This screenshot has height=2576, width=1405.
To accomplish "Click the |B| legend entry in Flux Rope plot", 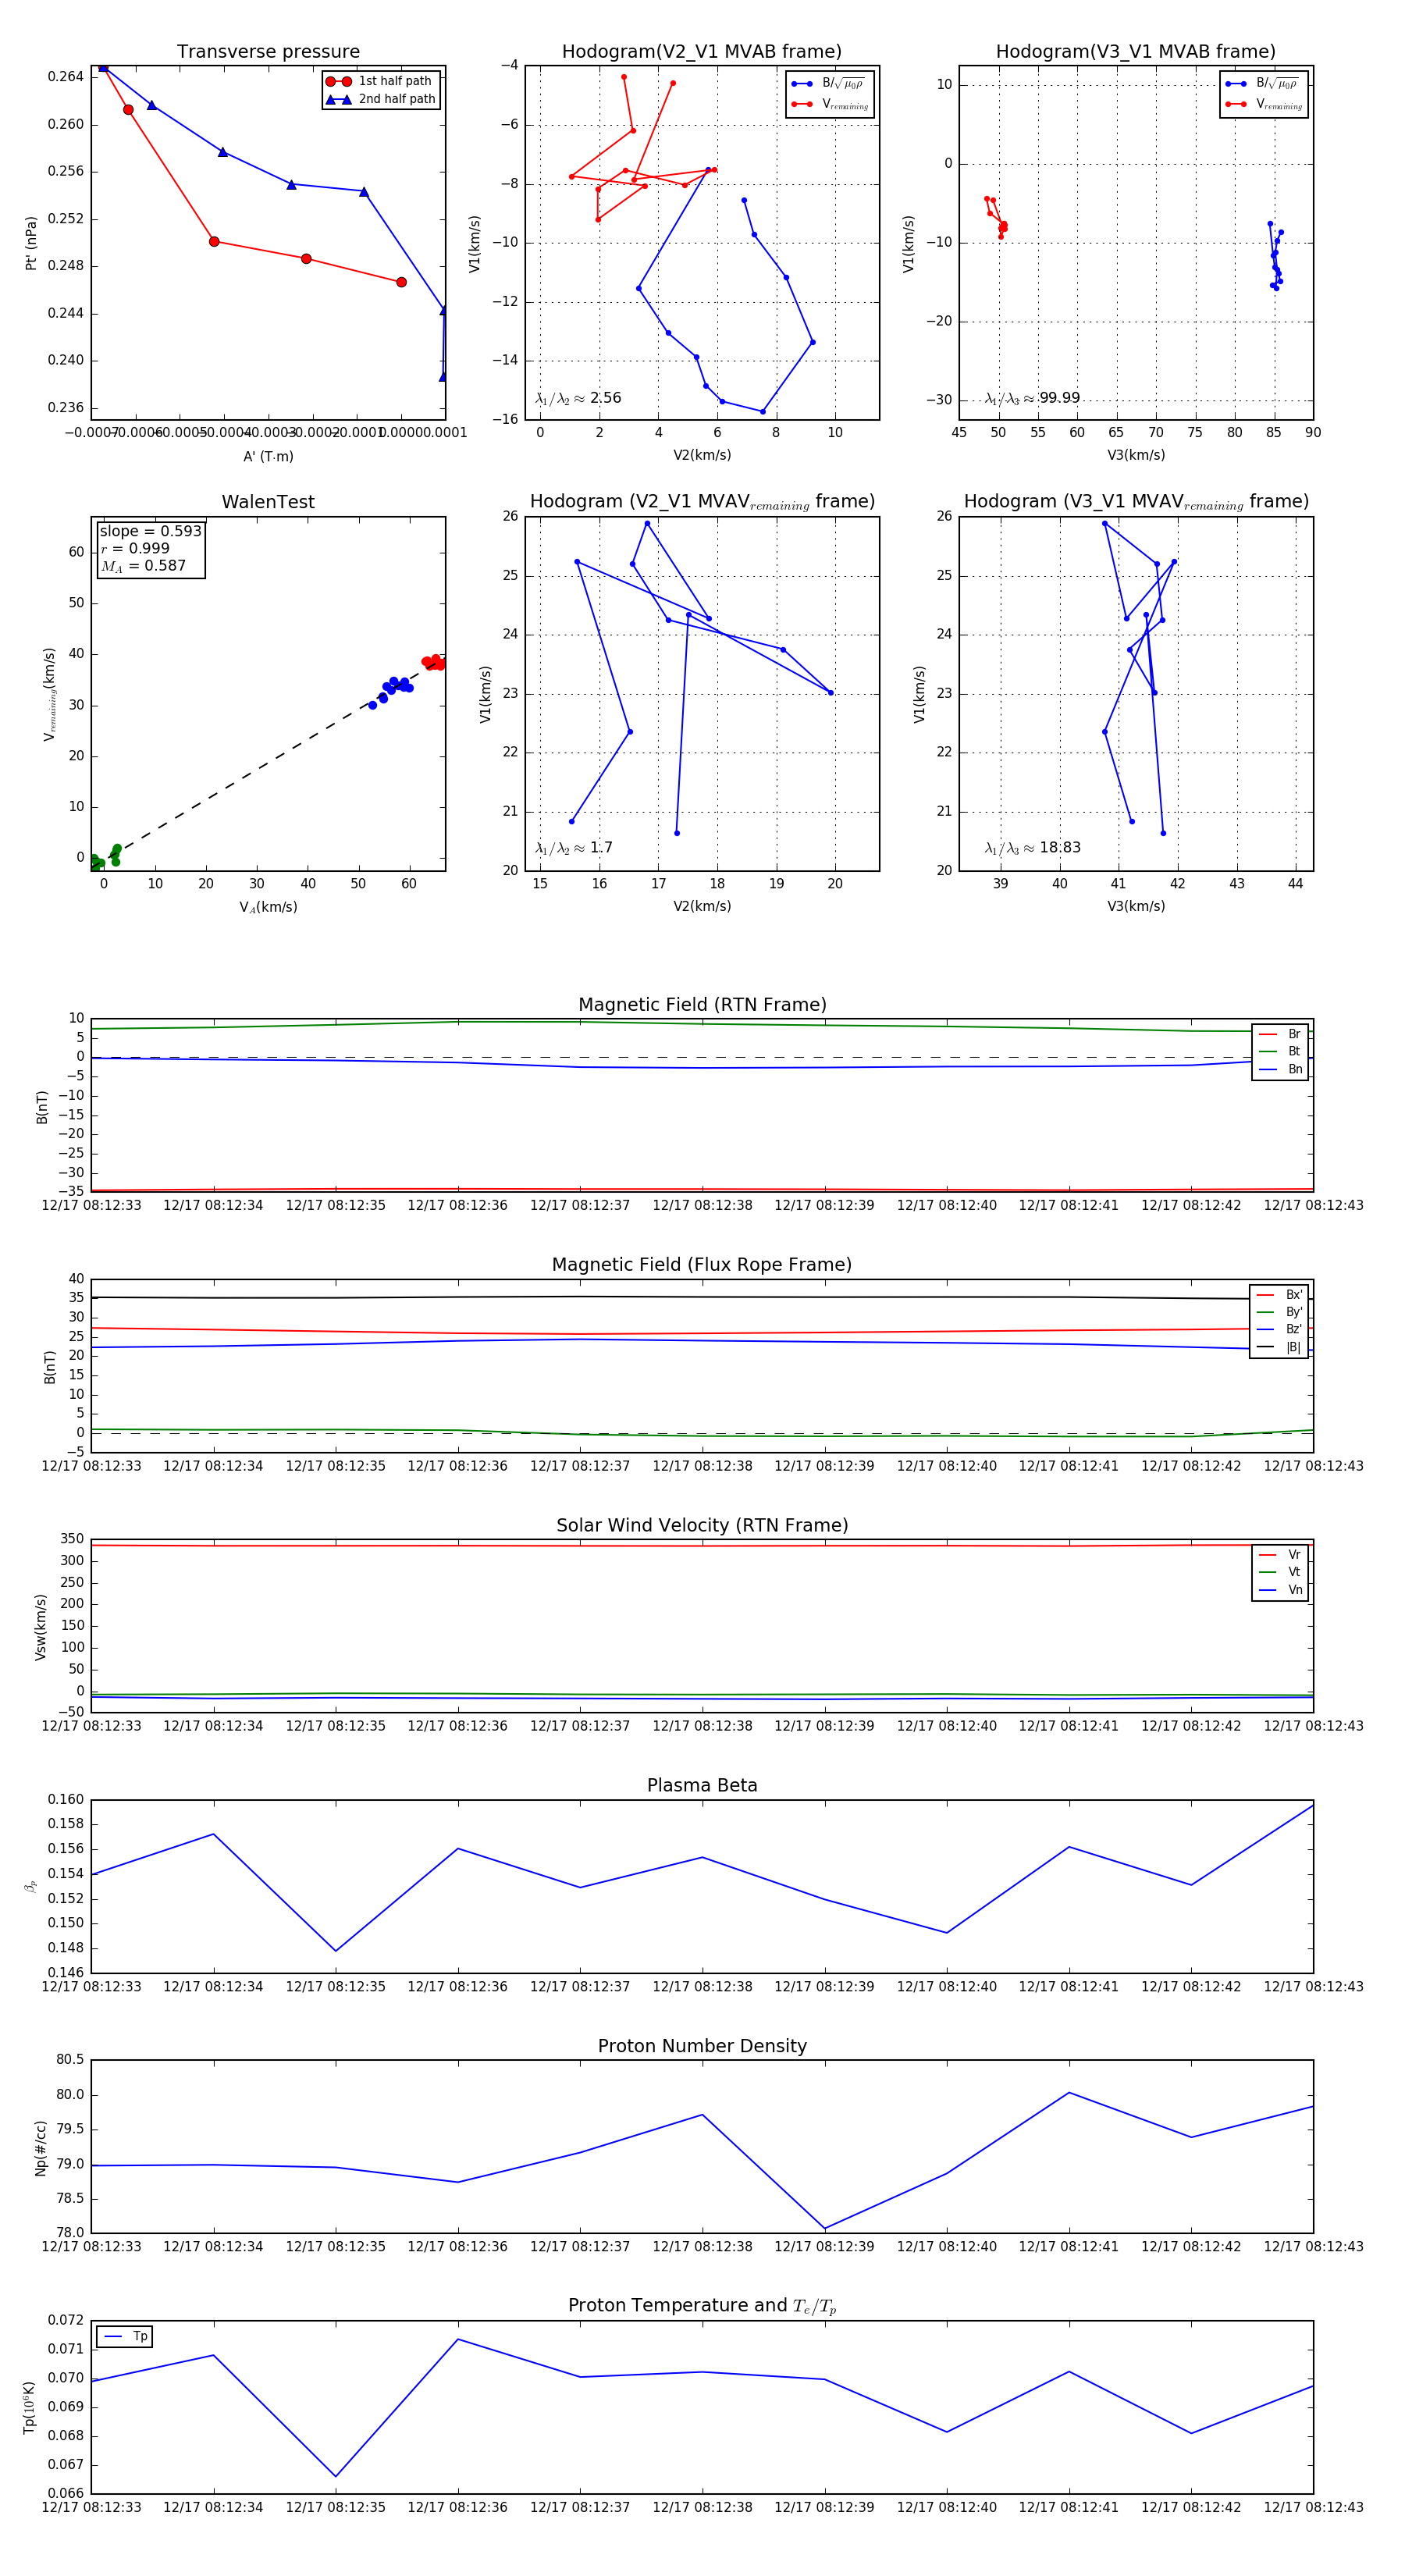I will coord(1280,1347).
